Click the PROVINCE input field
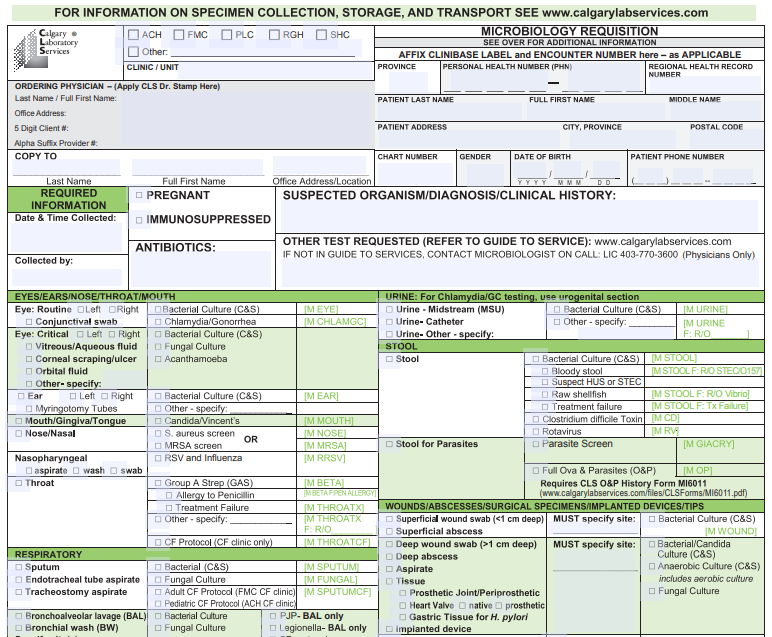 pos(408,82)
